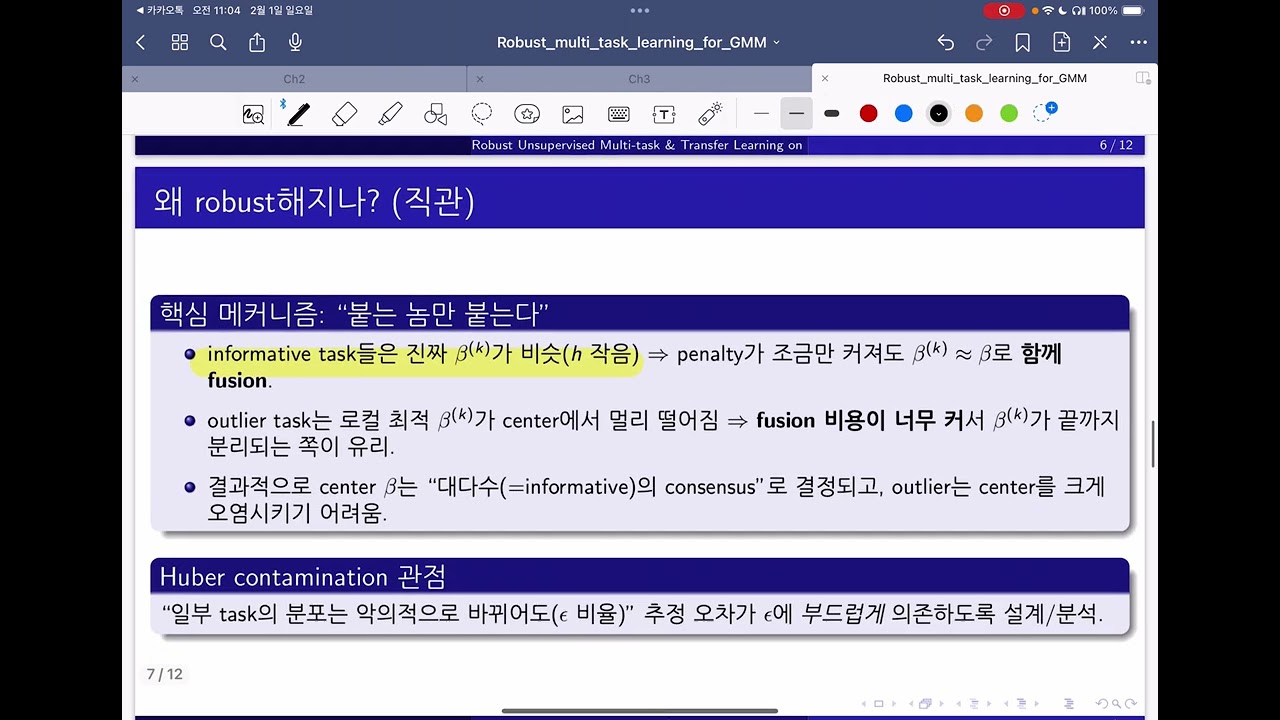The width and height of the screenshot is (1280, 720).
Task: Click the bold 'fusion 비용이 너무 커' text
Action: pyautogui.click(x=859, y=420)
